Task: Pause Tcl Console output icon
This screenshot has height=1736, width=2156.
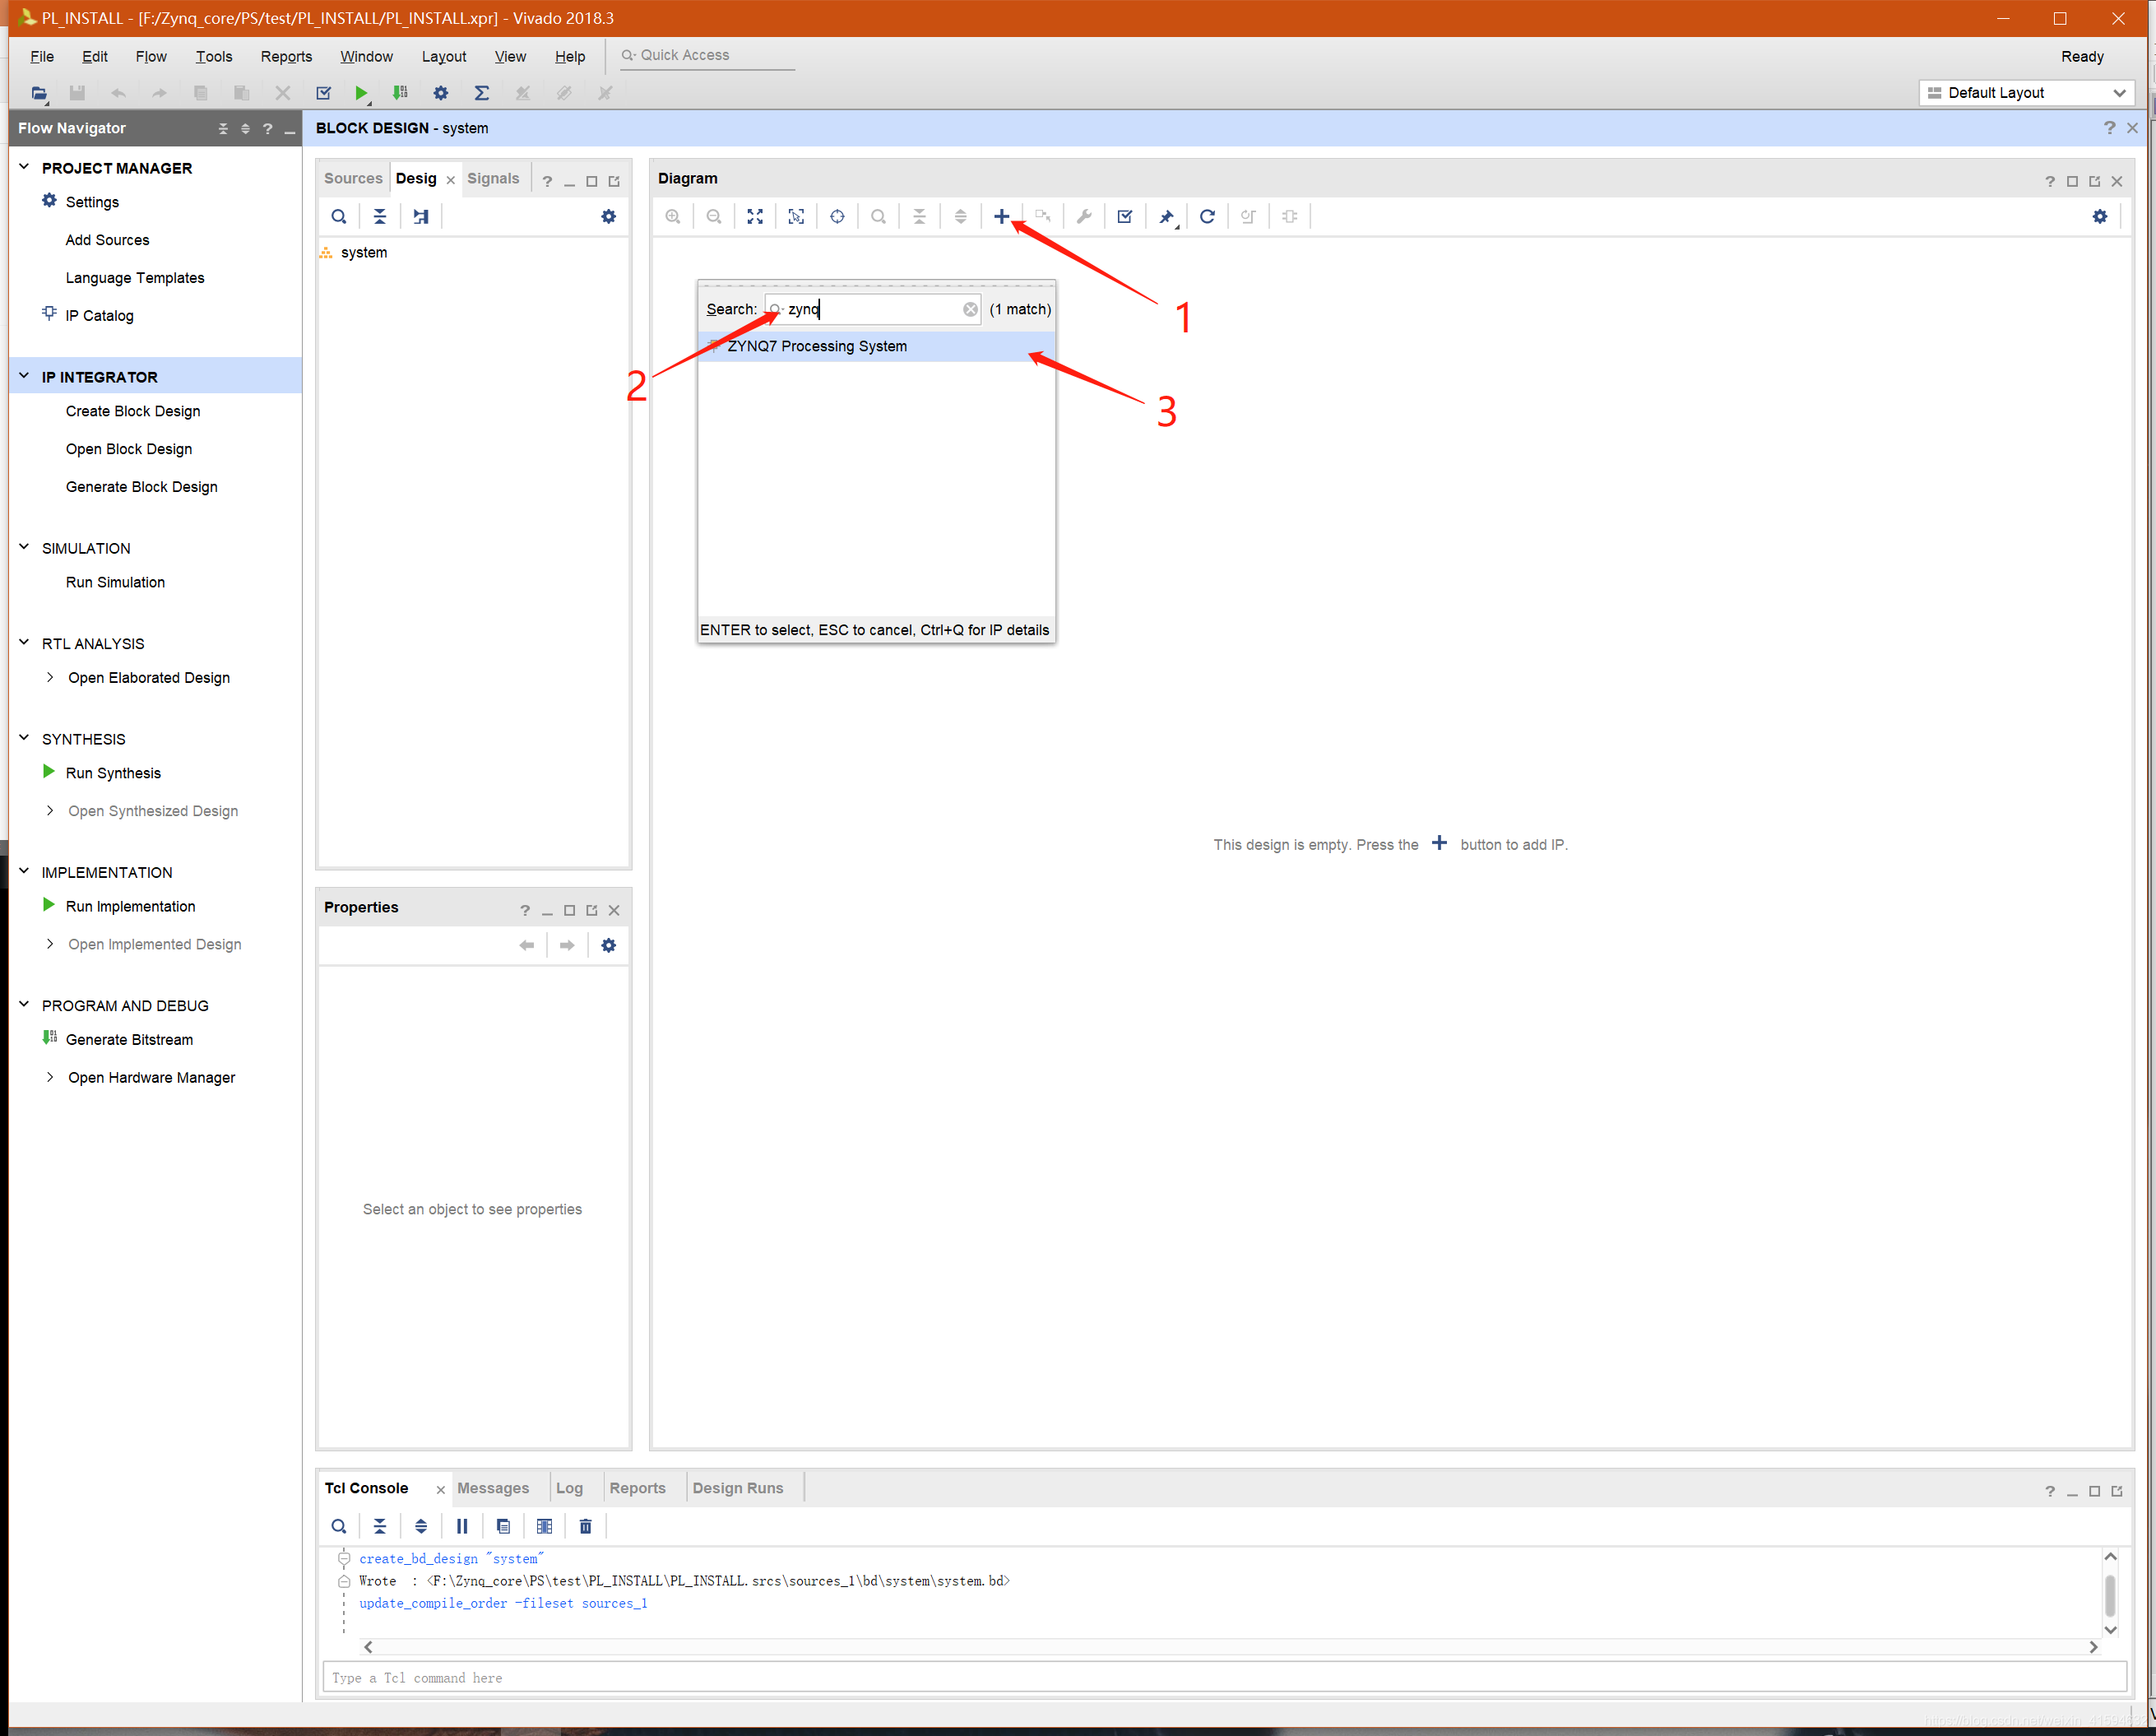Action: [x=462, y=1526]
